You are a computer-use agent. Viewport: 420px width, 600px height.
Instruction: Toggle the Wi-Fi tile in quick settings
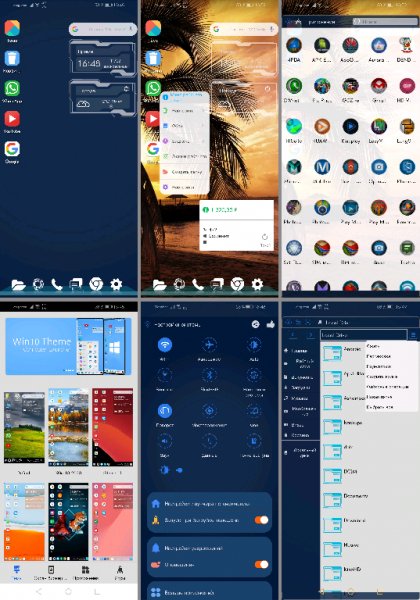(165, 345)
